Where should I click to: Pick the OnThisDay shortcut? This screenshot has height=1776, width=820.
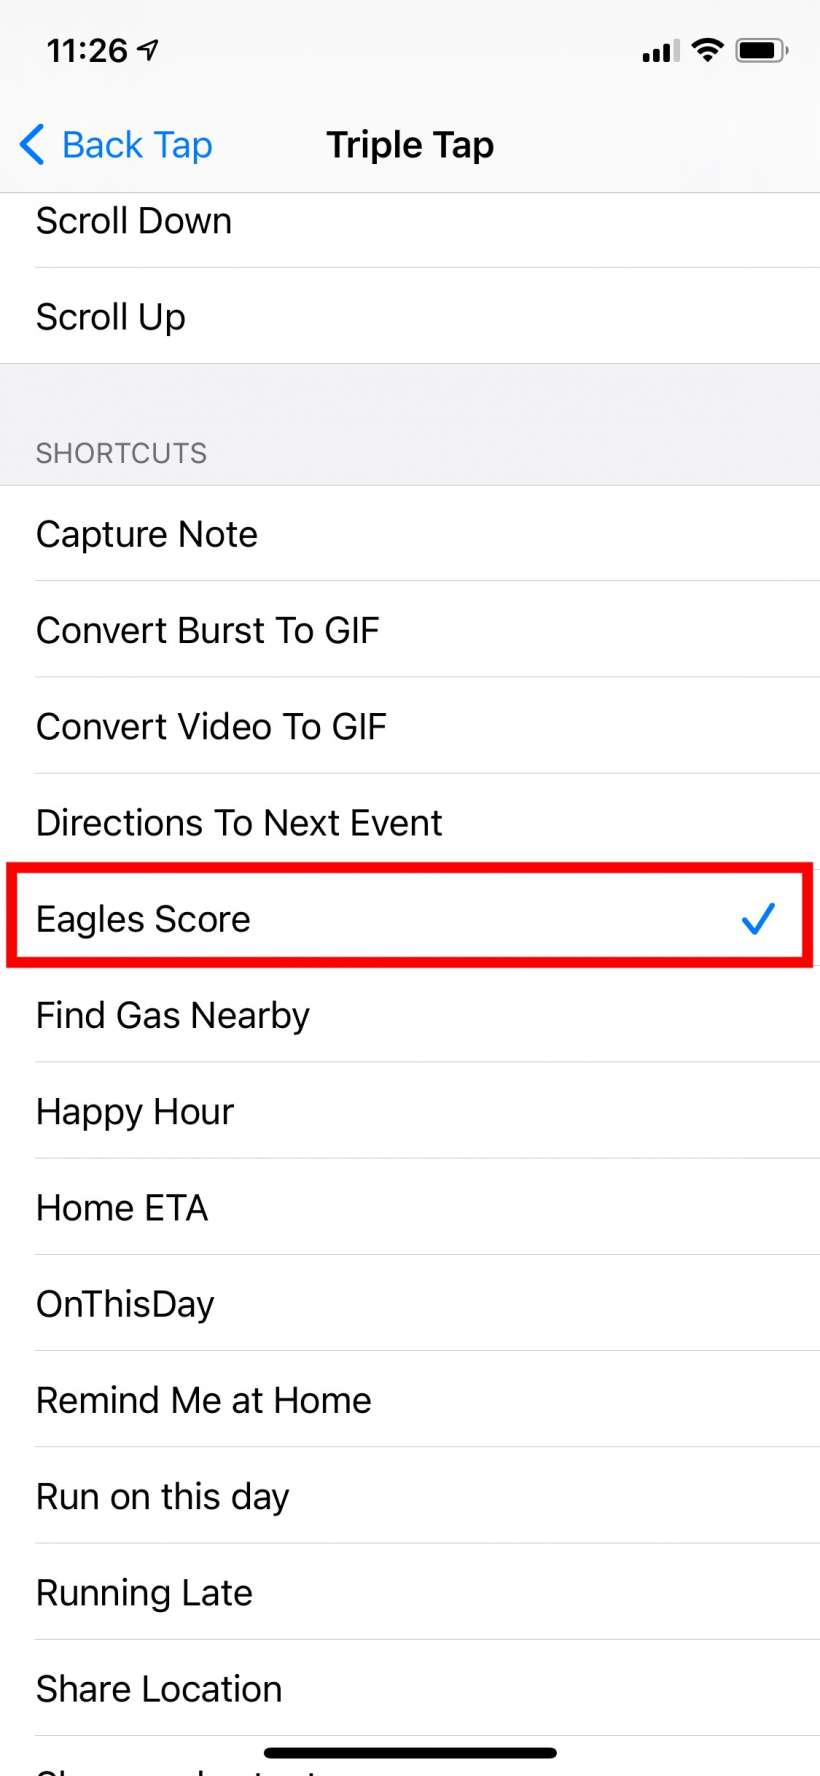coord(125,1303)
